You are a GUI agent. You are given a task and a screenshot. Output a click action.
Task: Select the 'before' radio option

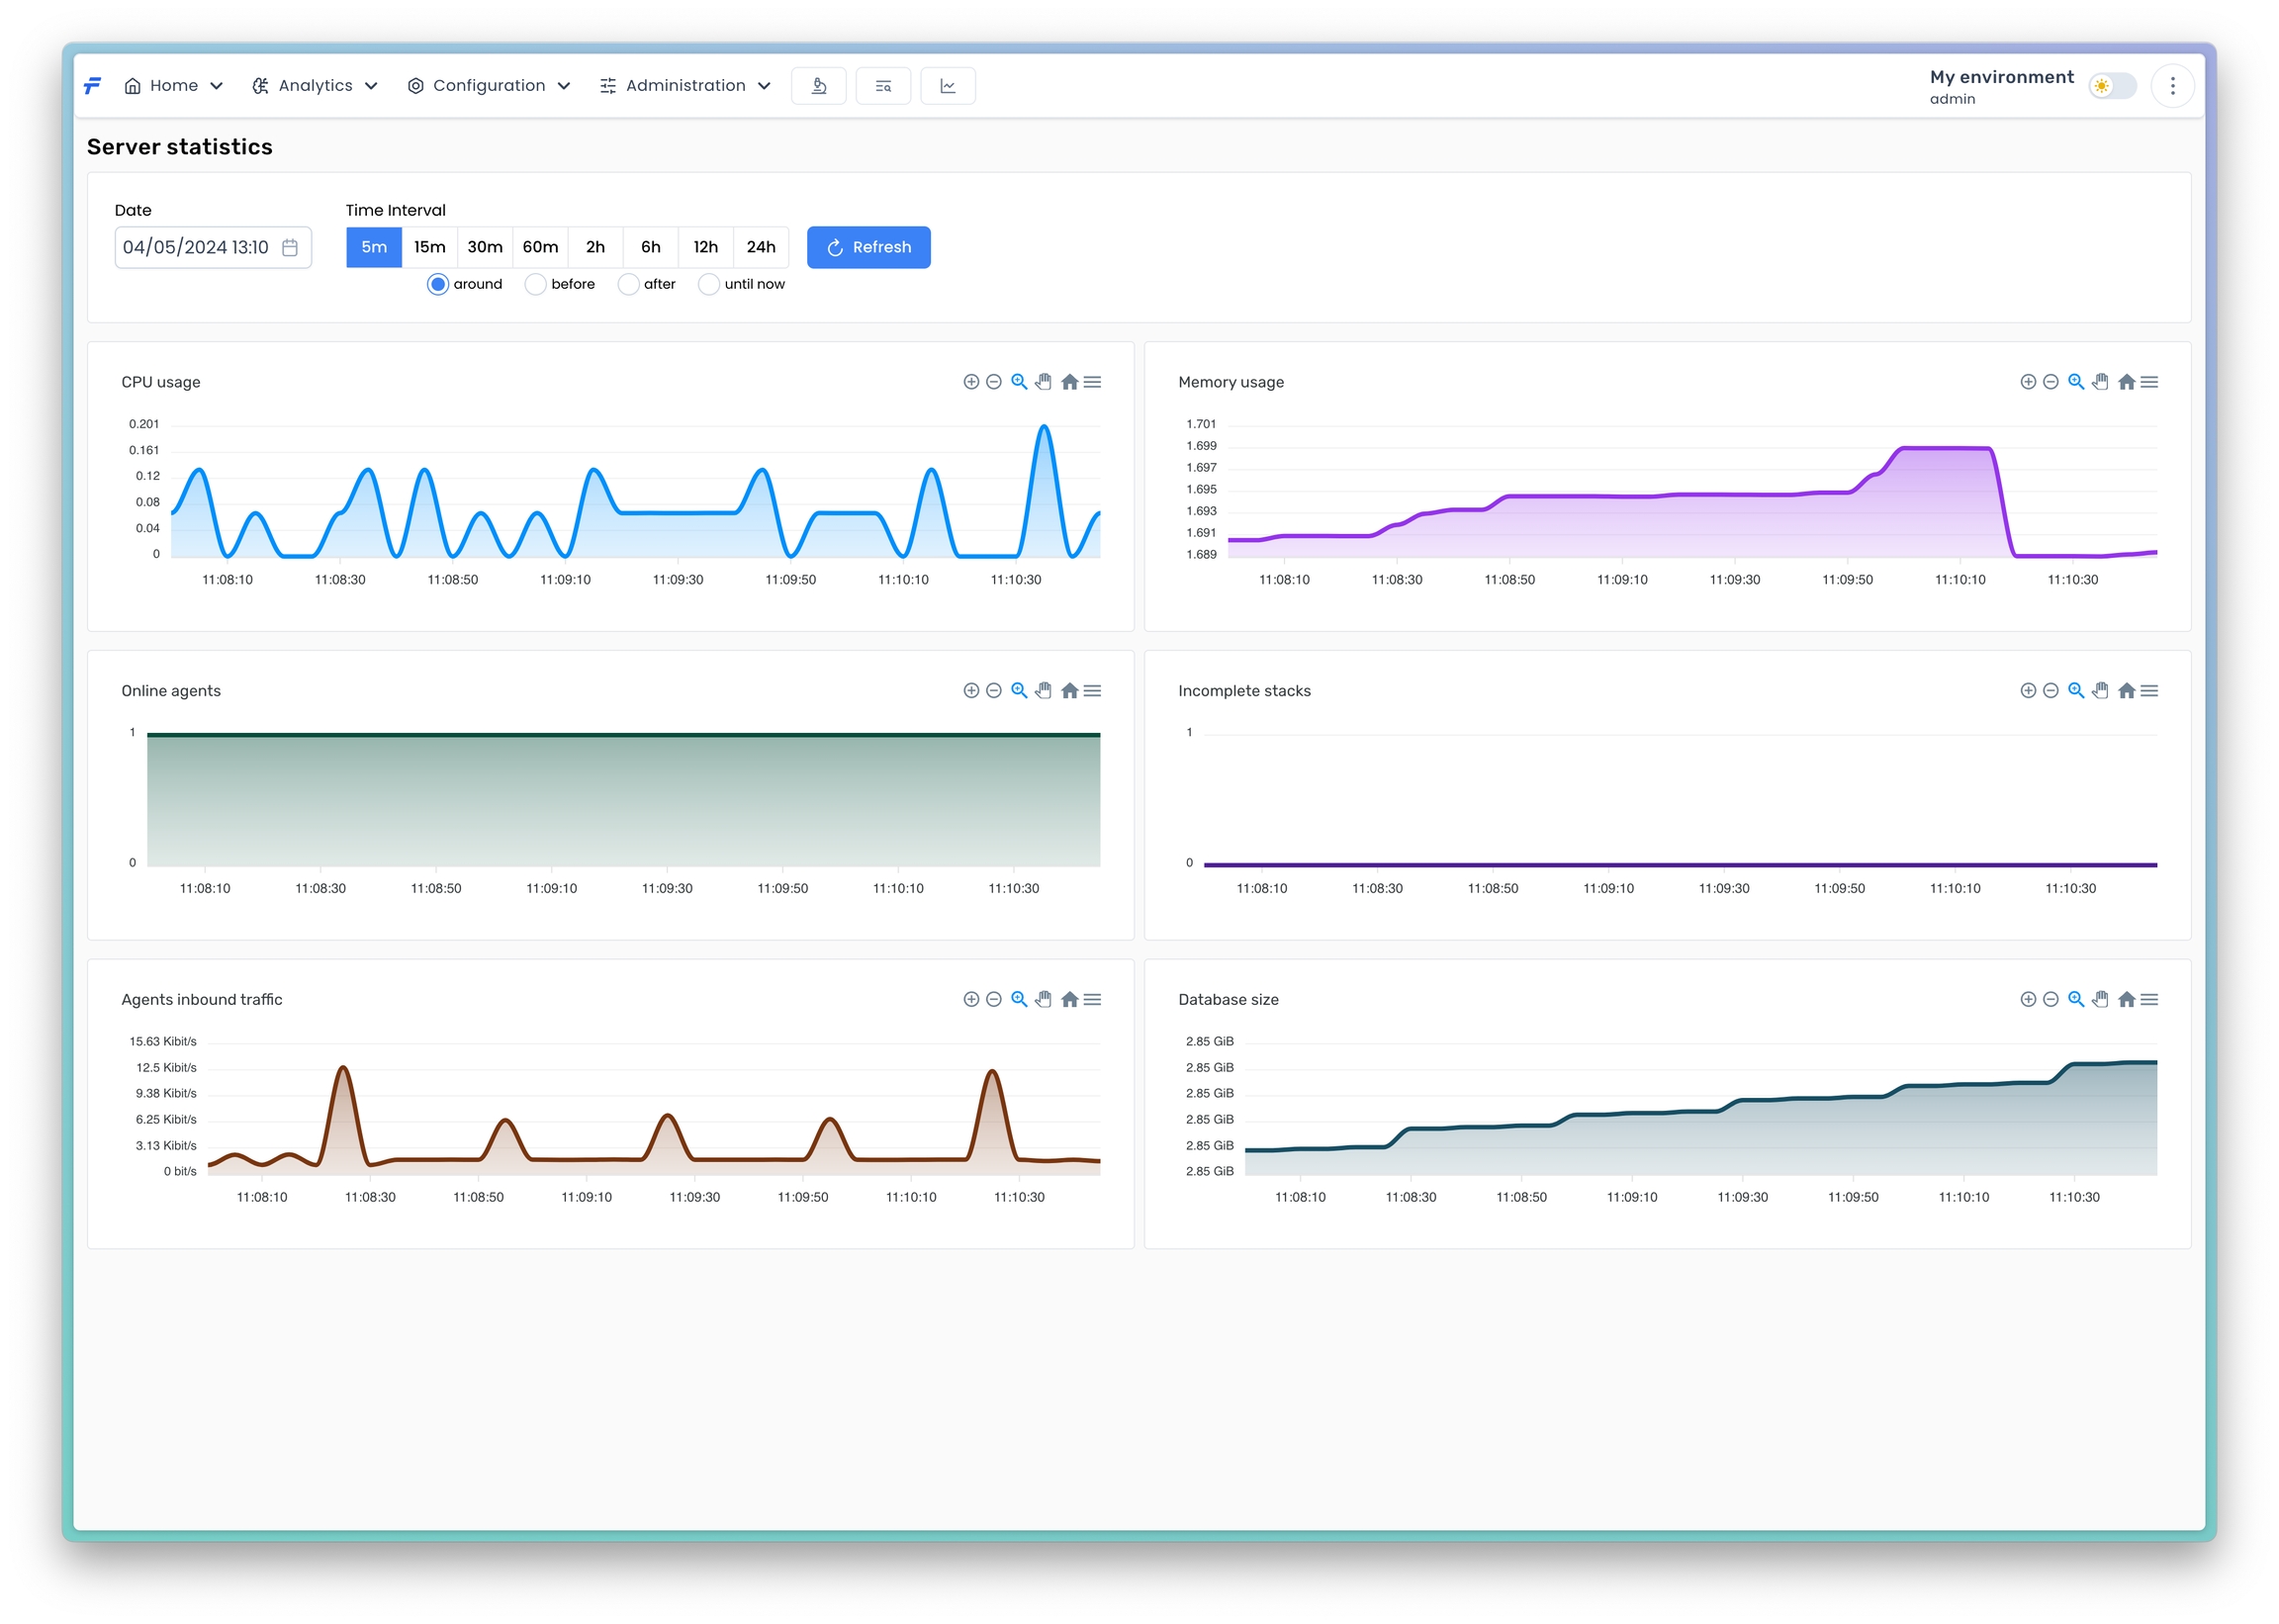pyautogui.click(x=536, y=285)
